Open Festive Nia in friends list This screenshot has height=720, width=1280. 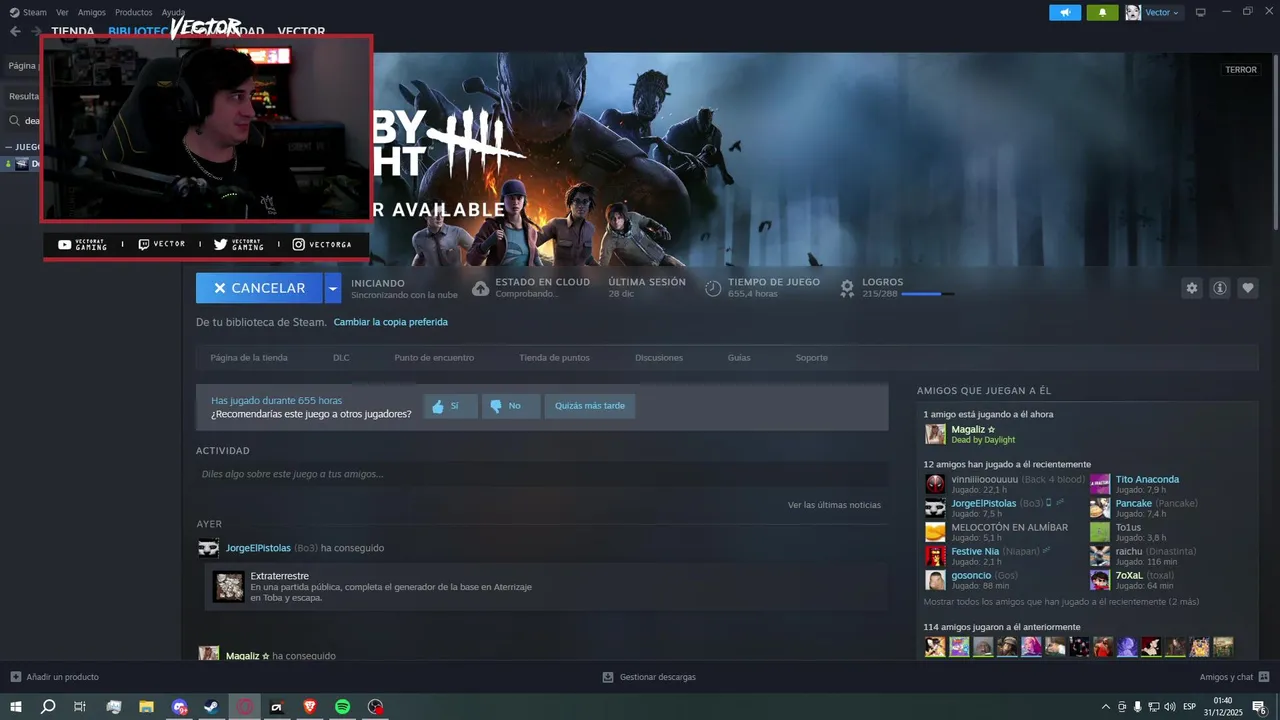pyautogui.click(x=975, y=551)
